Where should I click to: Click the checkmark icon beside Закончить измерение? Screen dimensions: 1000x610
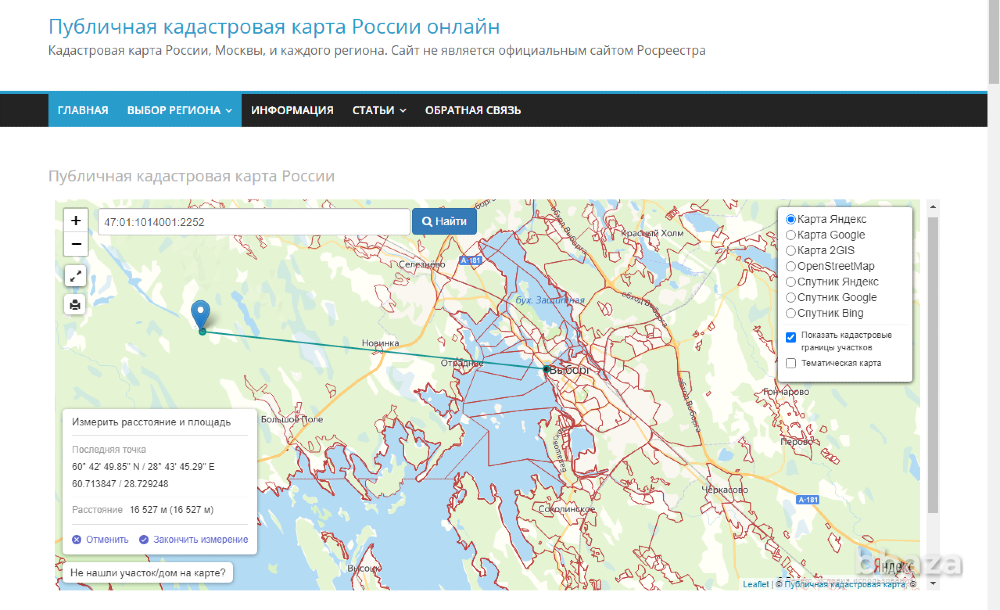click(x=144, y=540)
